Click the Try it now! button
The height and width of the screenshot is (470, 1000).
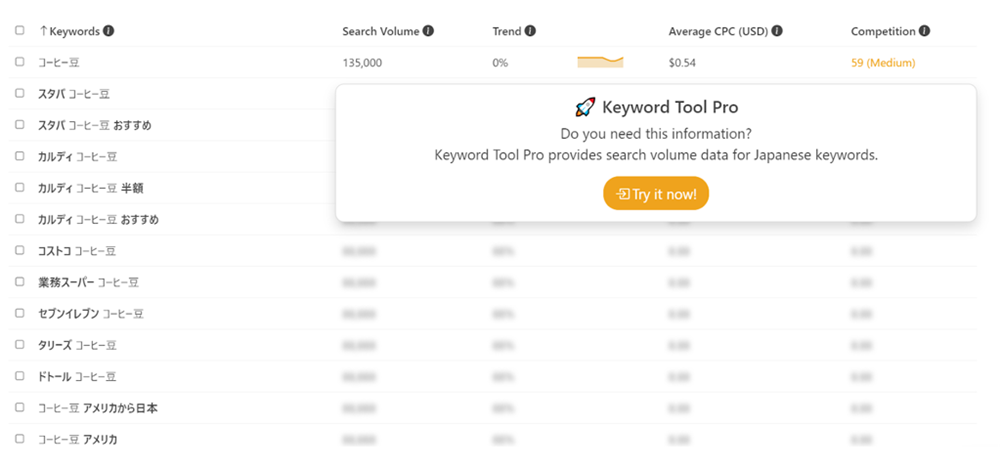point(656,194)
